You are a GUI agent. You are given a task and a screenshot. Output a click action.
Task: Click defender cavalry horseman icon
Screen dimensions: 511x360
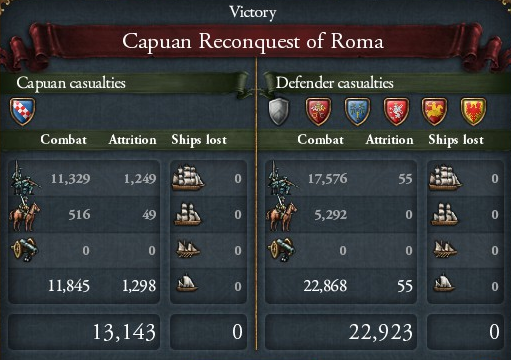[x=282, y=214]
